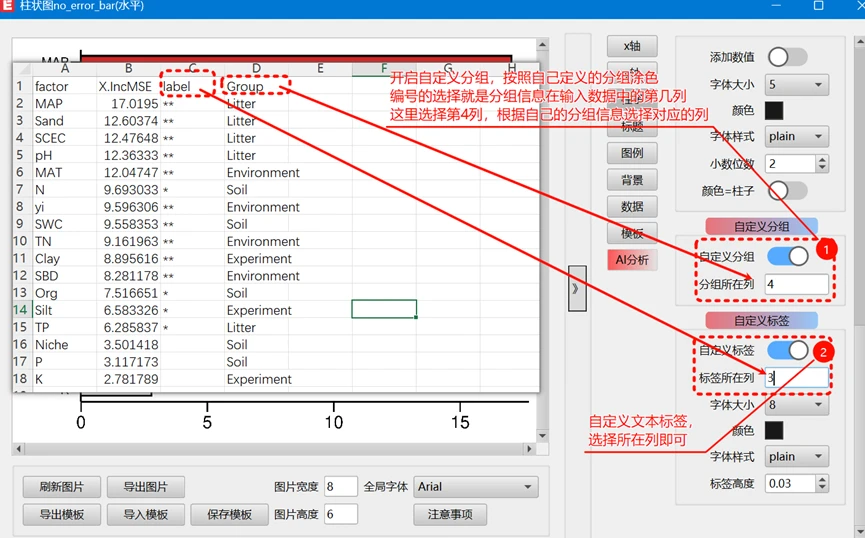Toggle the 颜色=柱子 switch

[x=786, y=190]
